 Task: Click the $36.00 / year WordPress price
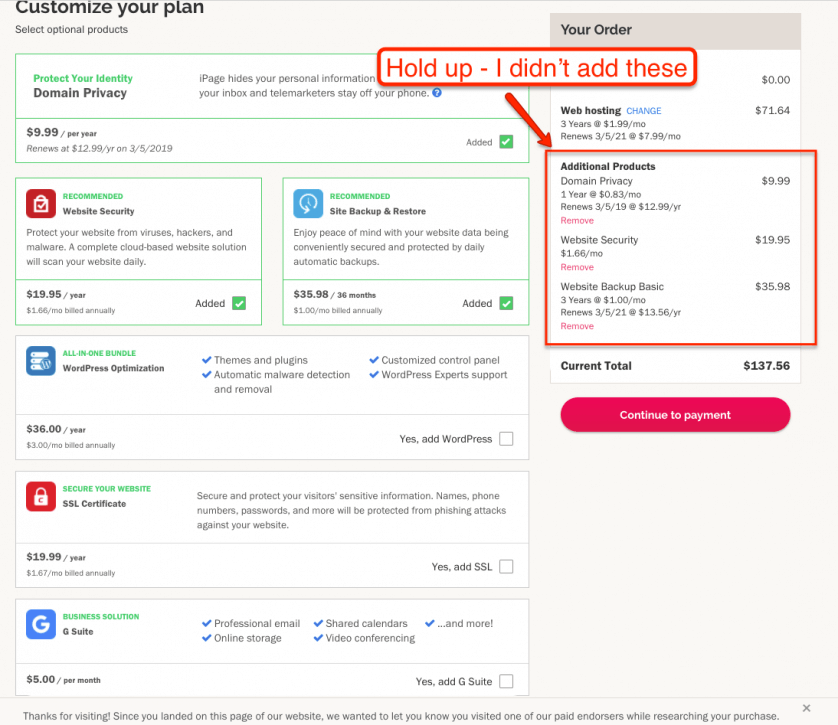(x=56, y=429)
